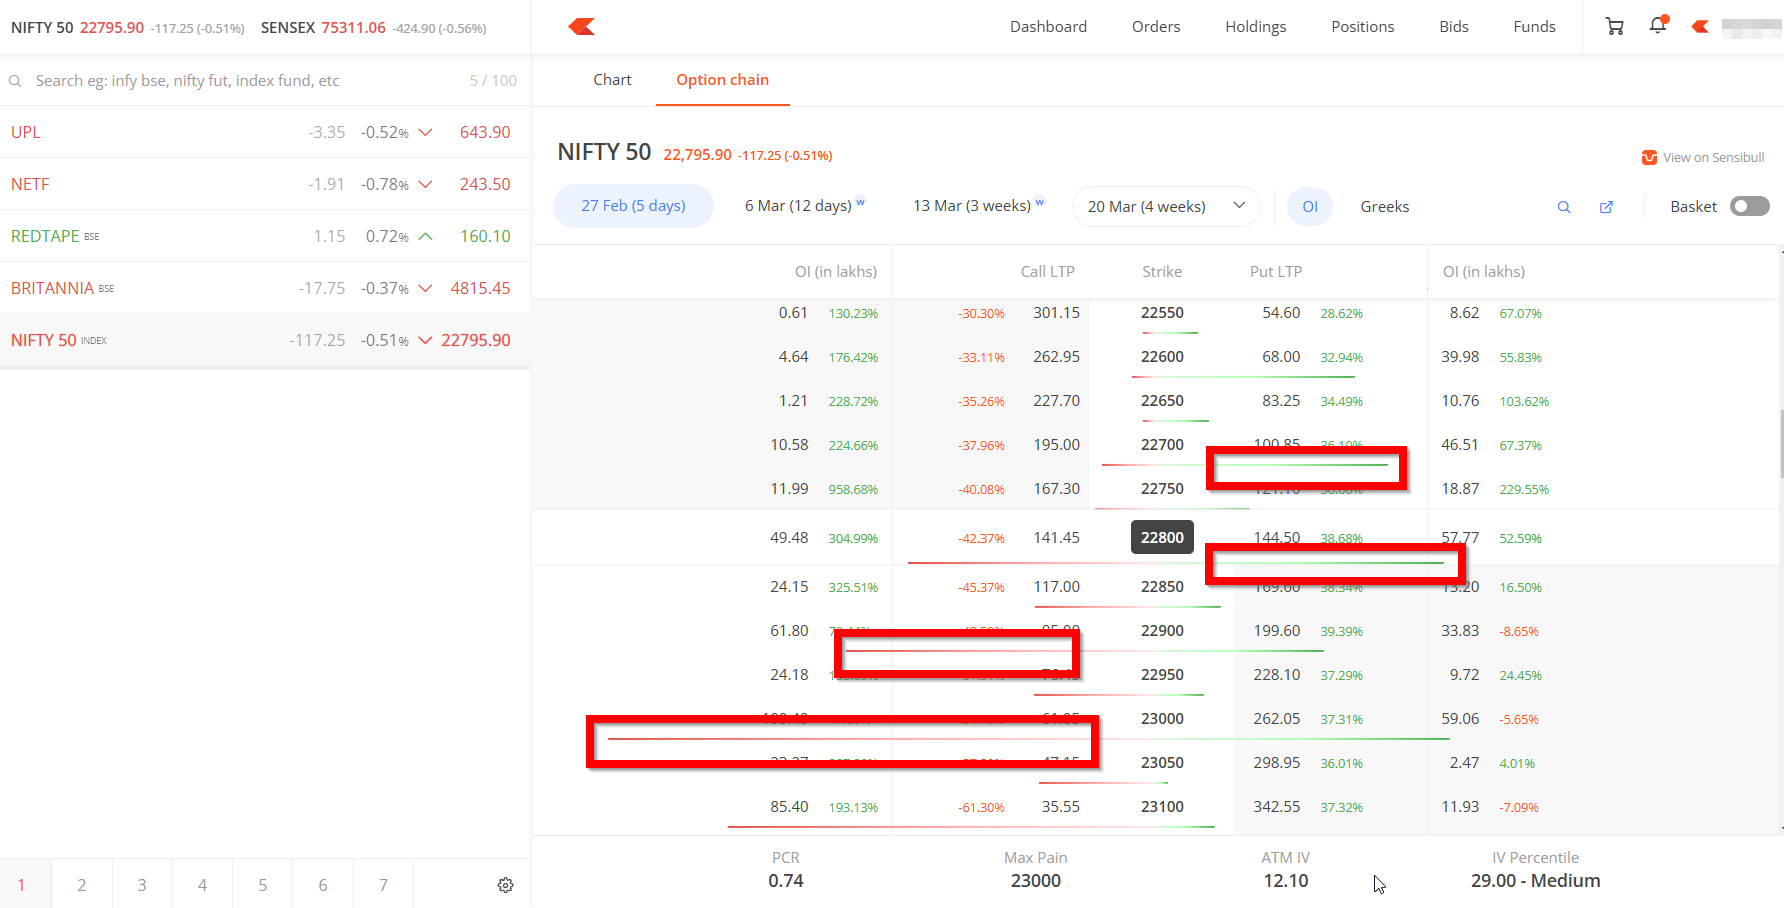Viewport: 1784px width, 908px height.
Task: Click the 22850 strike
Action: (1162, 587)
